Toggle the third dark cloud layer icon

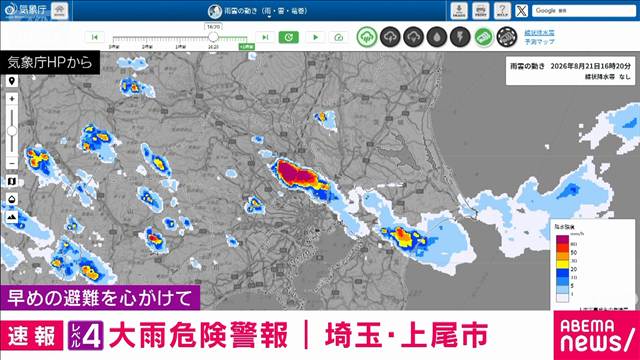point(413,37)
